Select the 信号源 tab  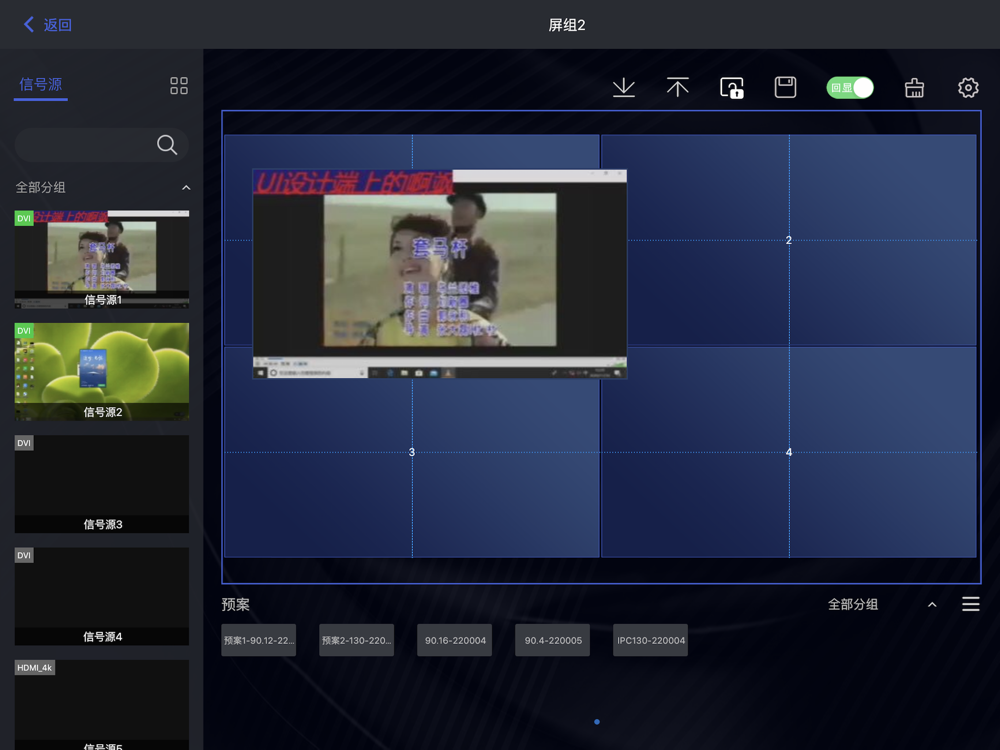[41, 85]
